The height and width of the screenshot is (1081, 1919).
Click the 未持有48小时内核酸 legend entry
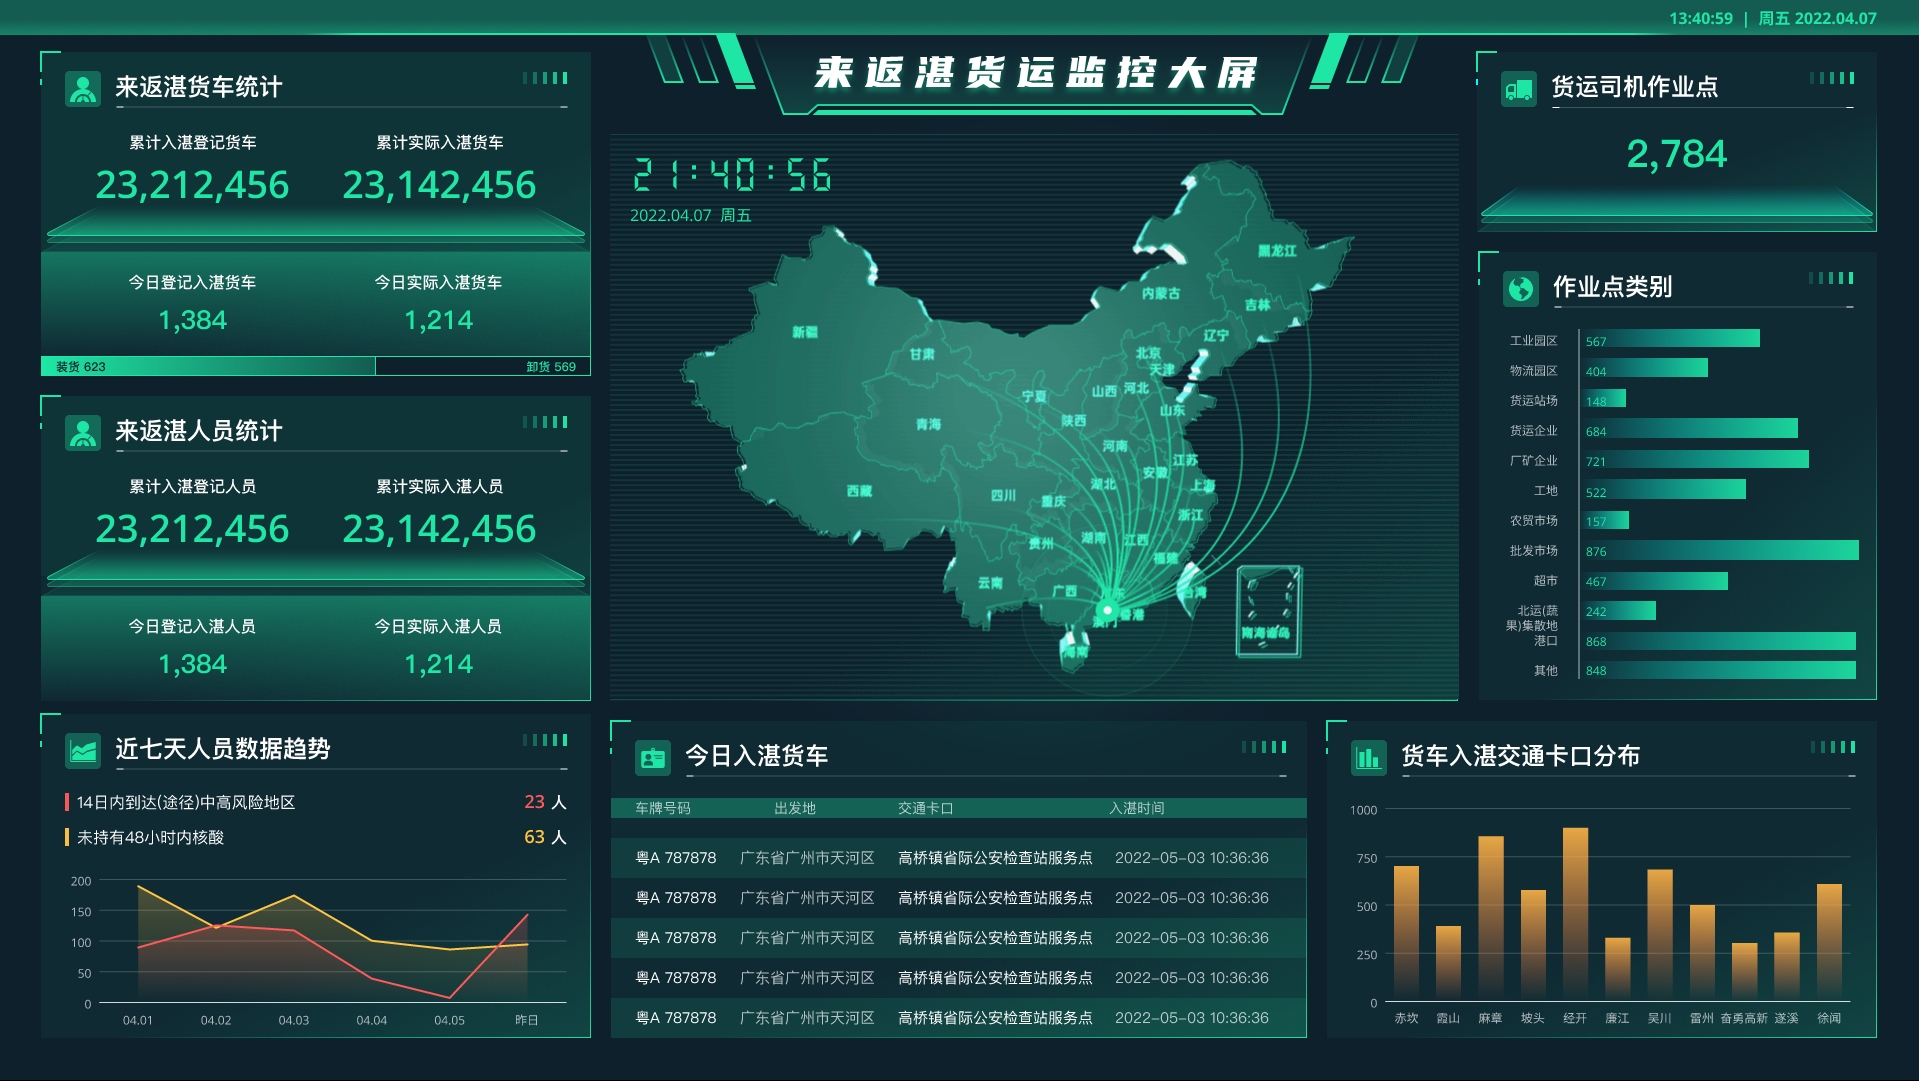point(150,837)
